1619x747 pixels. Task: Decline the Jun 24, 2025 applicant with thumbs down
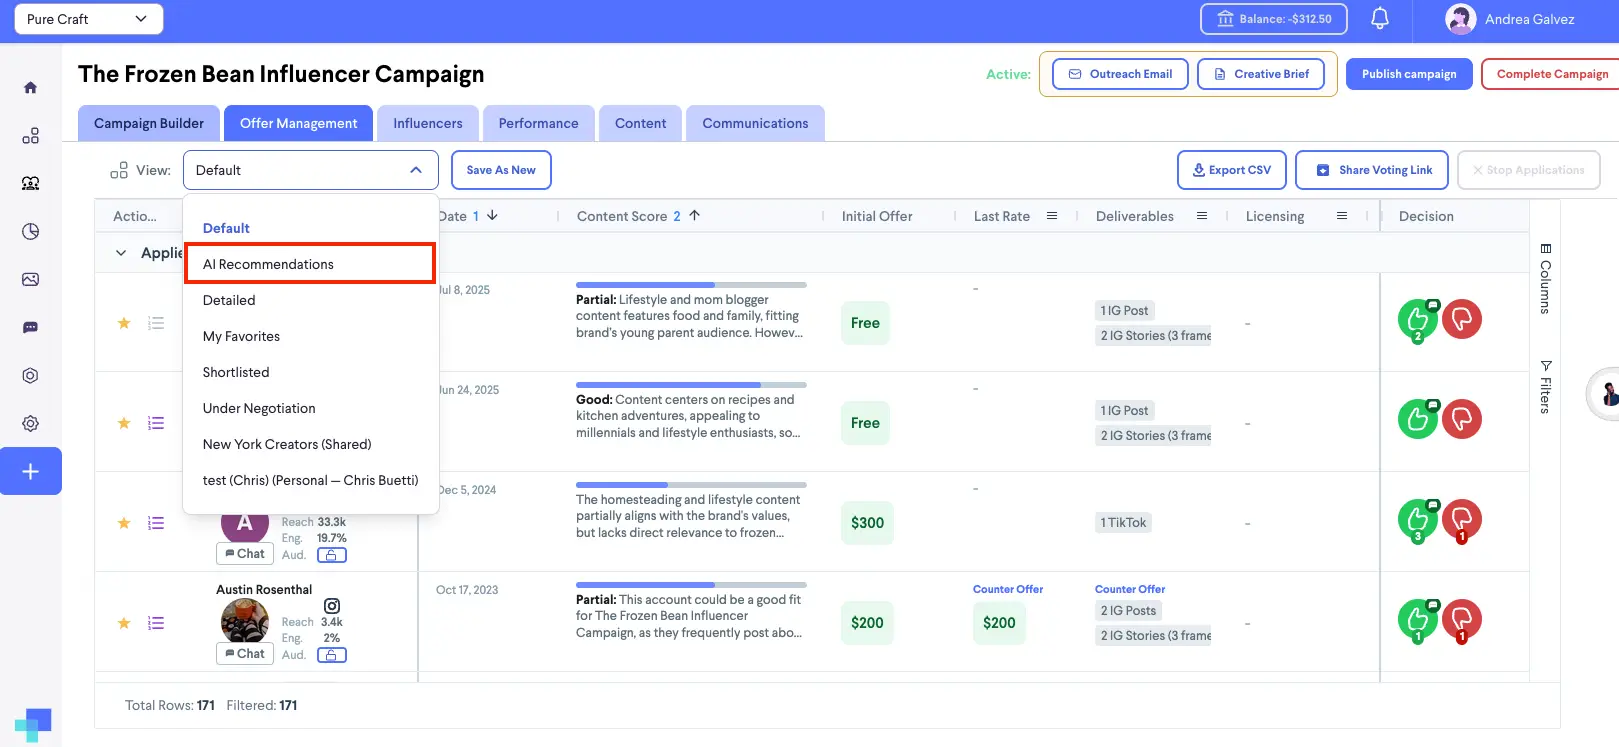pos(1462,419)
